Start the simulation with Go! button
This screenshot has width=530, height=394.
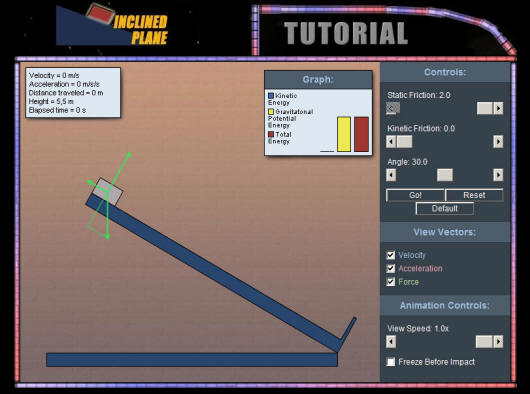(x=415, y=195)
